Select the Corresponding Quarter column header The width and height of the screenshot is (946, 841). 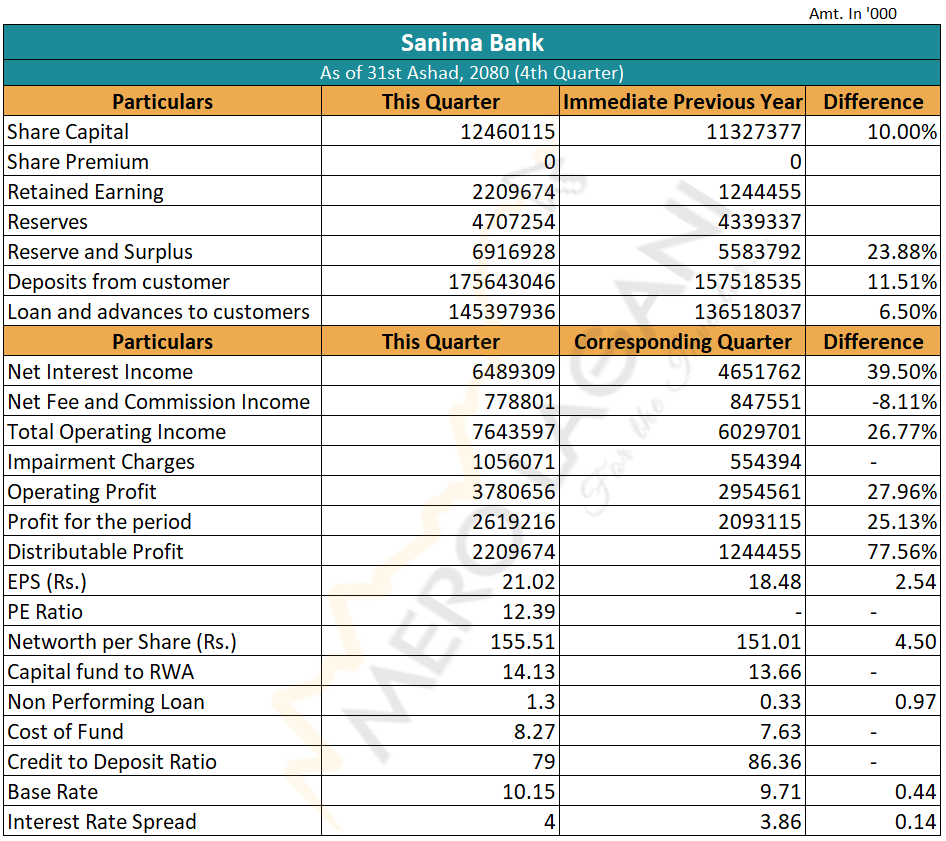[x=683, y=342]
